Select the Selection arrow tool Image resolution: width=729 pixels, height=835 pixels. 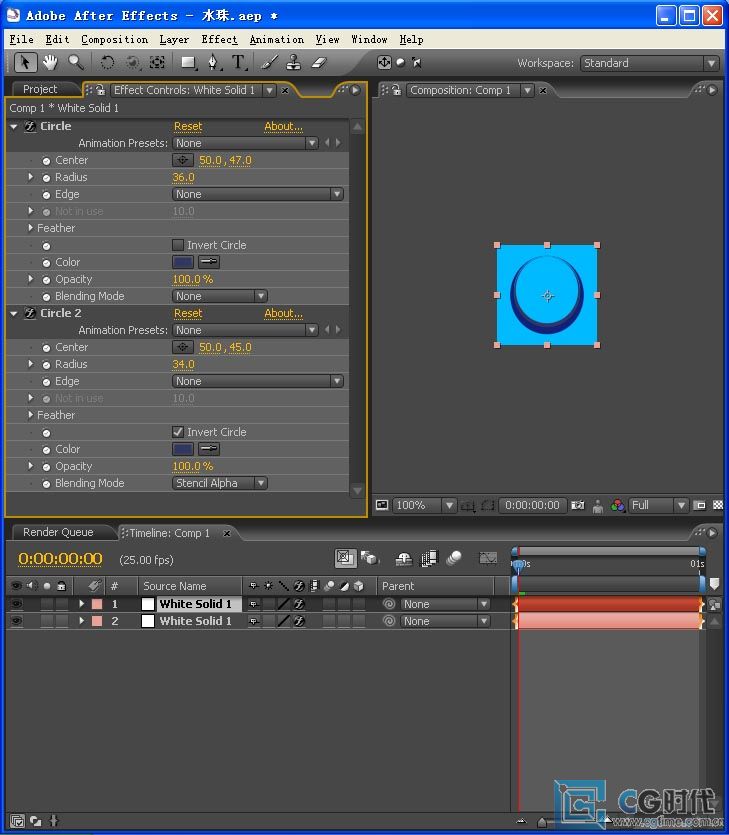24,63
